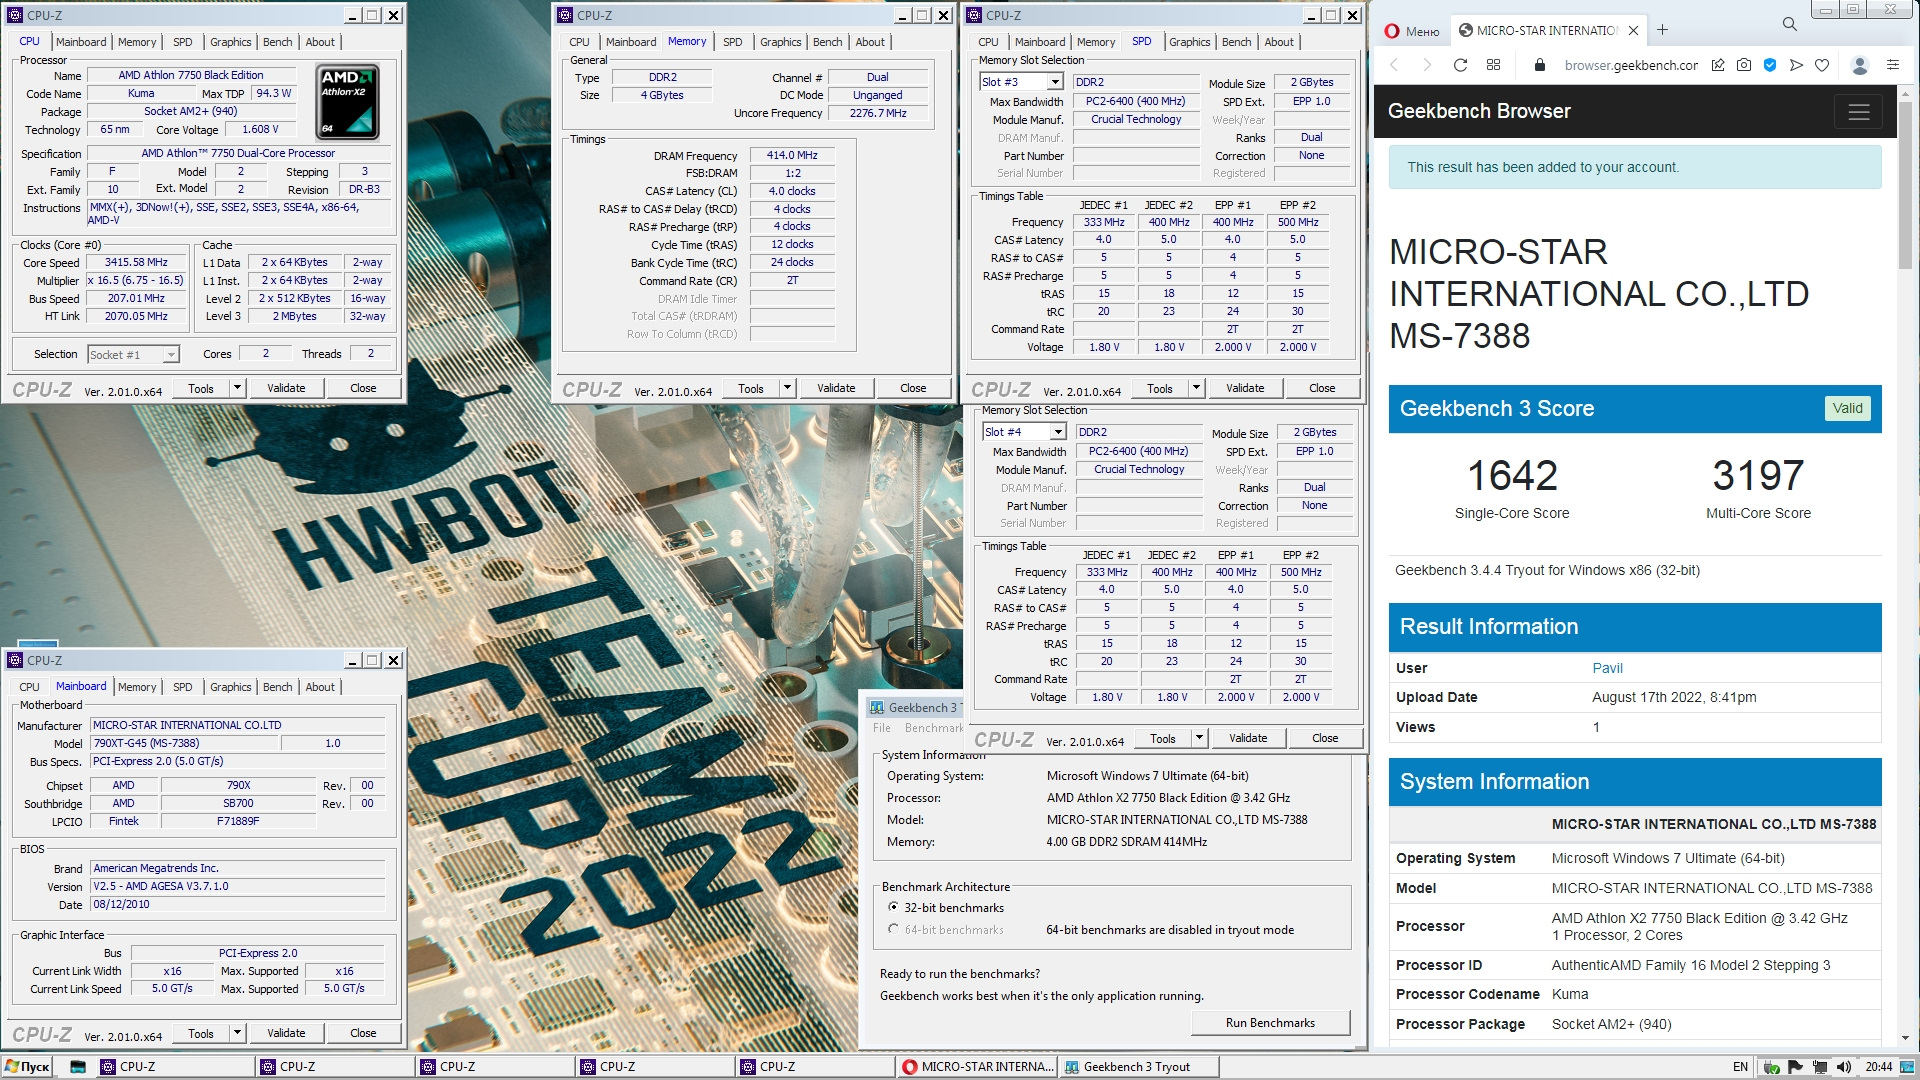Click the language indicator EN in taskbar
This screenshot has height=1080, width=1920.
(x=1740, y=1067)
